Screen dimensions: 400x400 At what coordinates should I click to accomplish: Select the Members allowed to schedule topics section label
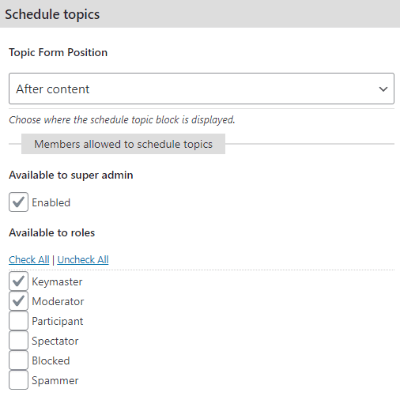pyautogui.click(x=123, y=144)
